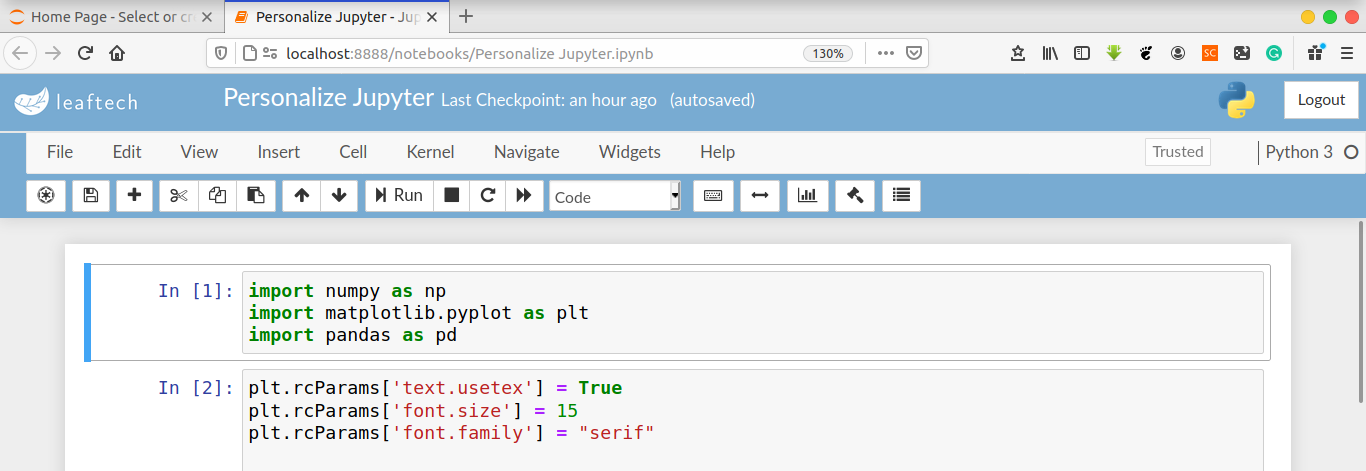Expand the Firefox hamburger application menu
1366x471 pixels.
[1346, 54]
